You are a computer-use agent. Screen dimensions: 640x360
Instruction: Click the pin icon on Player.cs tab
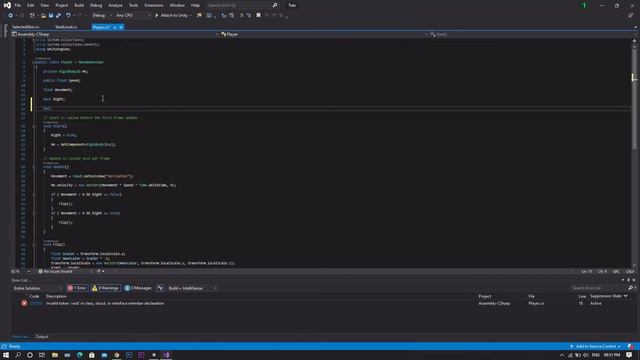pyautogui.click(x=115, y=27)
